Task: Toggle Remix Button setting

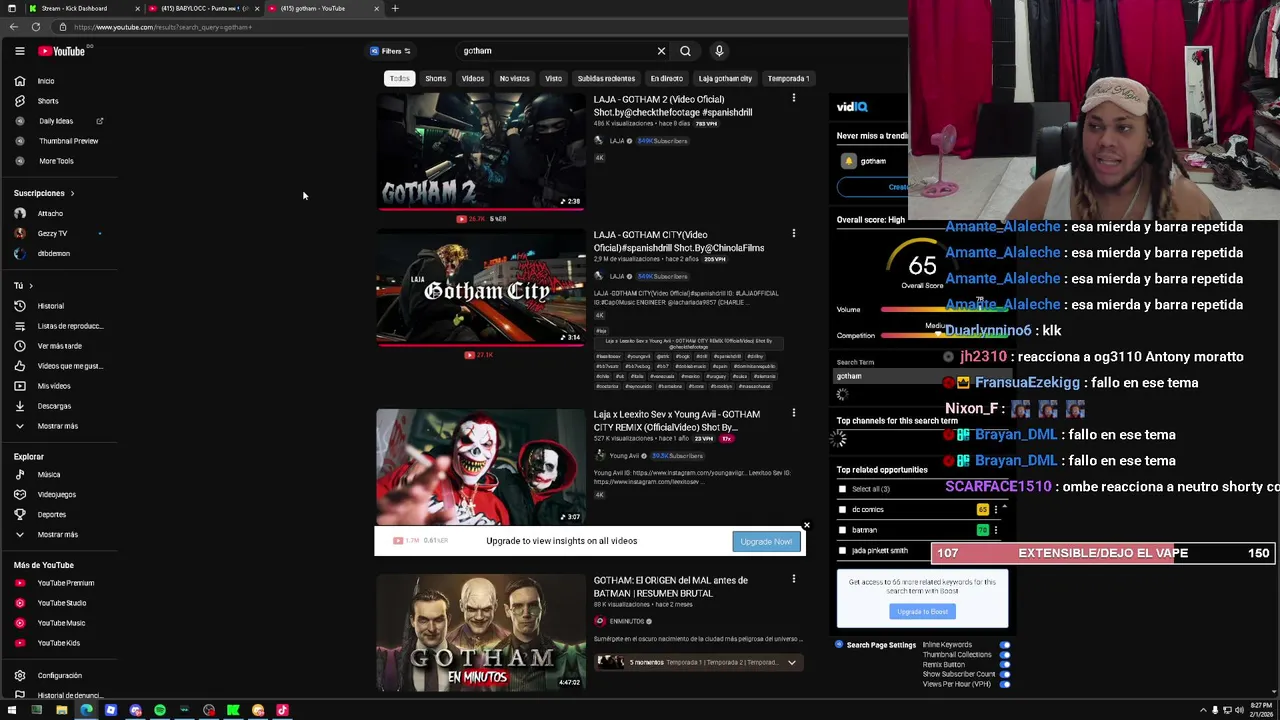Action: click(x=1004, y=665)
